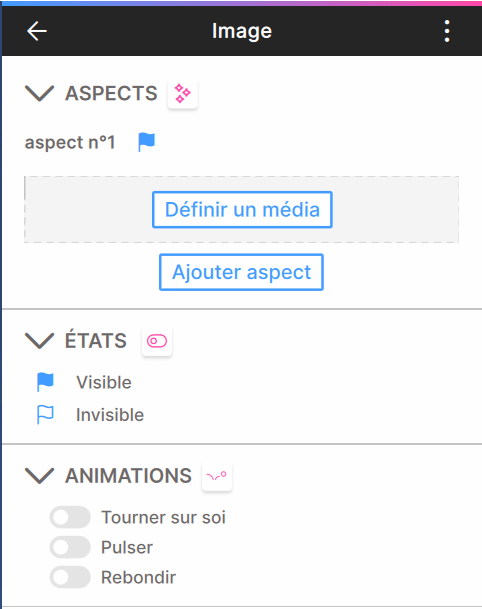Click the aspect n°1 label
482x609 pixels.
[x=70, y=143]
